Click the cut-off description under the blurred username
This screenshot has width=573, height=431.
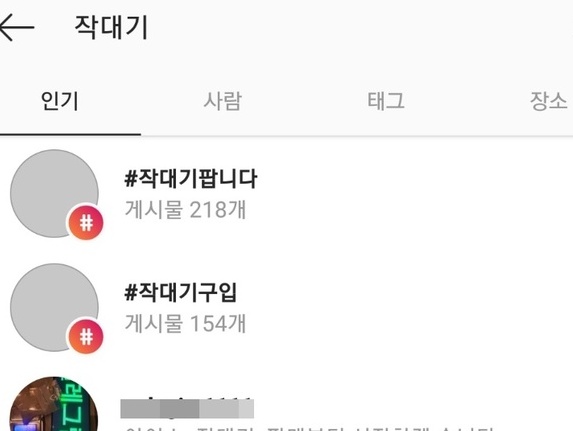click(x=309, y=428)
